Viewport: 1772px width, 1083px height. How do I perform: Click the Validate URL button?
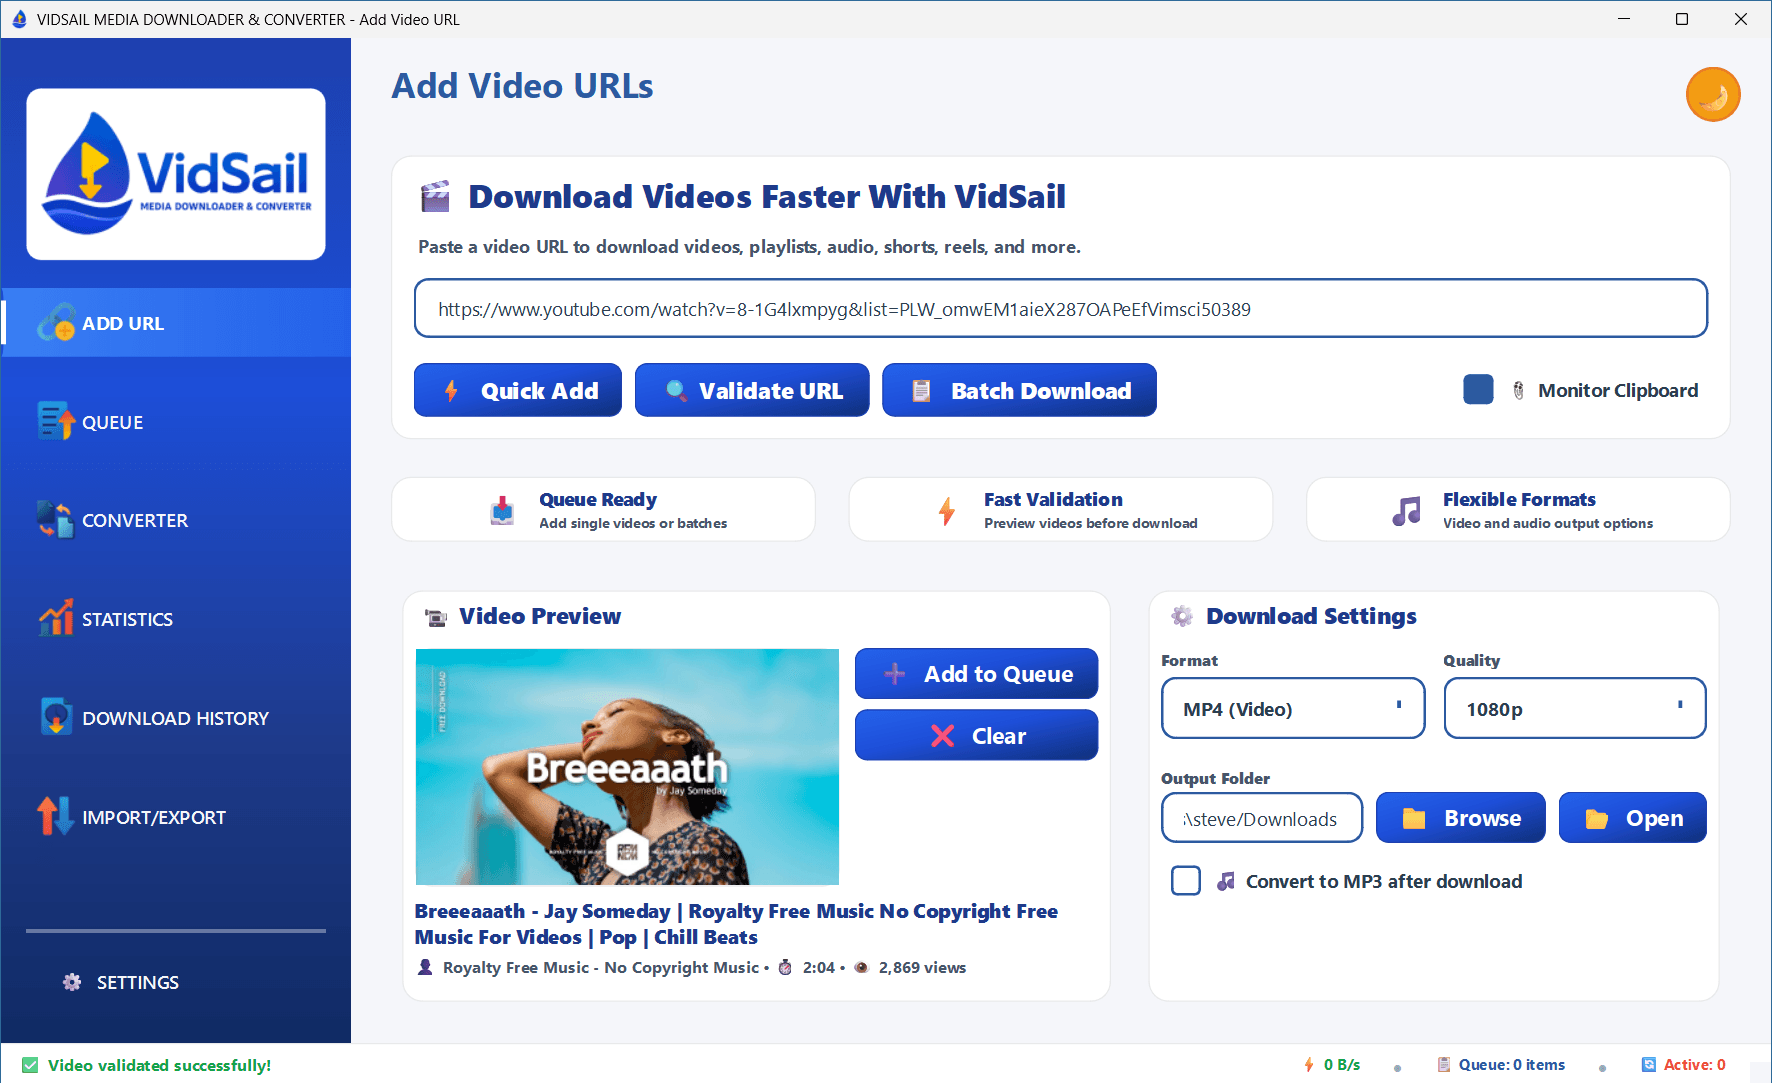click(x=752, y=390)
